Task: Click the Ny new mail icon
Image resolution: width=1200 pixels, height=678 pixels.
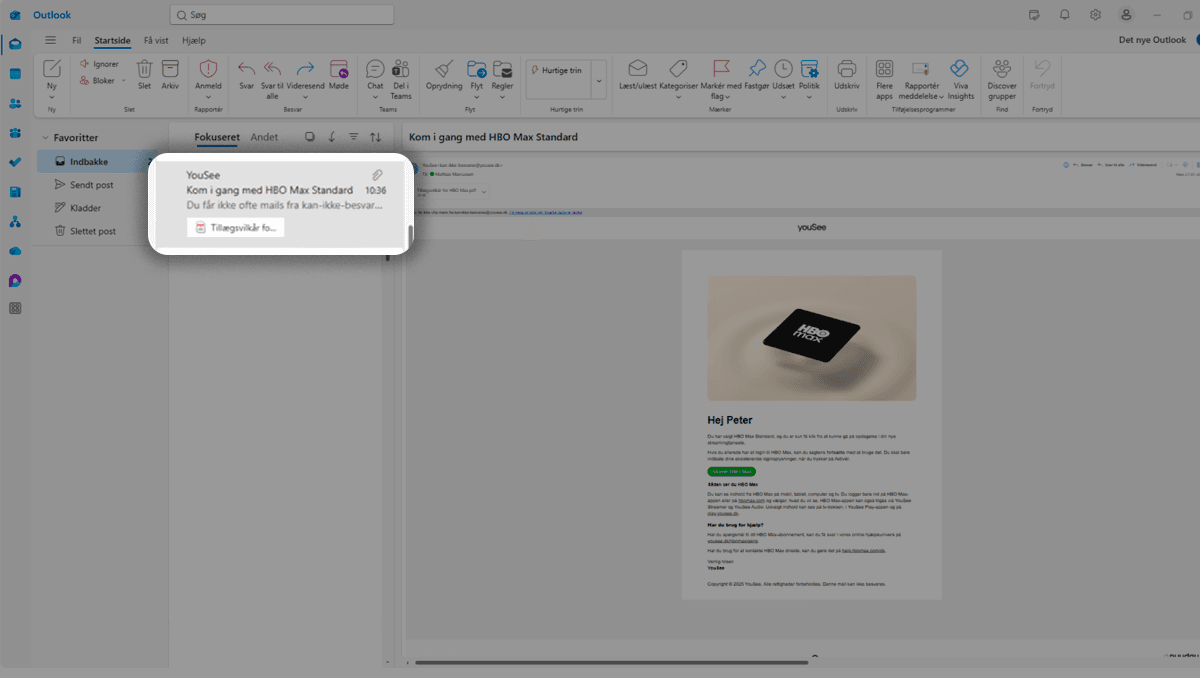Action: (x=52, y=69)
